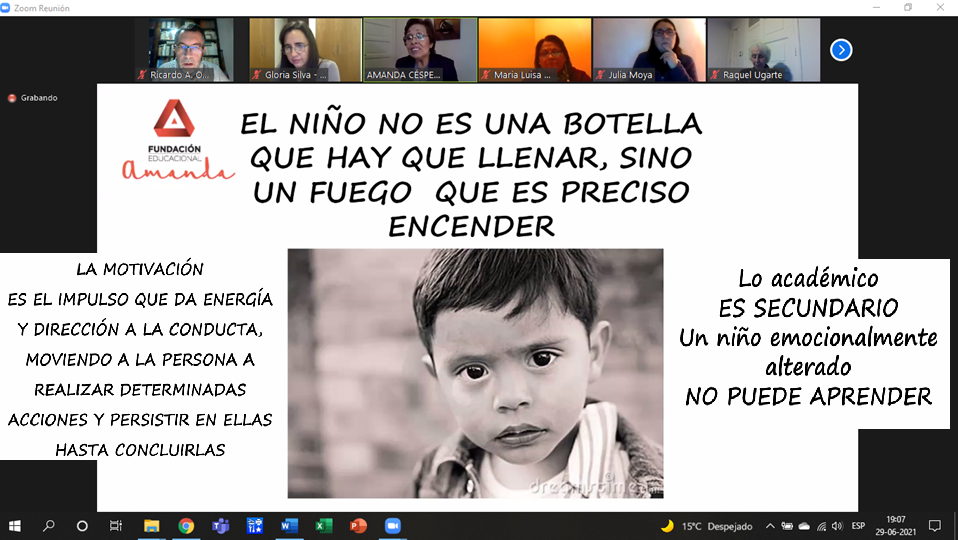Open the notification center icon
The height and width of the screenshot is (540, 958).
(934, 526)
